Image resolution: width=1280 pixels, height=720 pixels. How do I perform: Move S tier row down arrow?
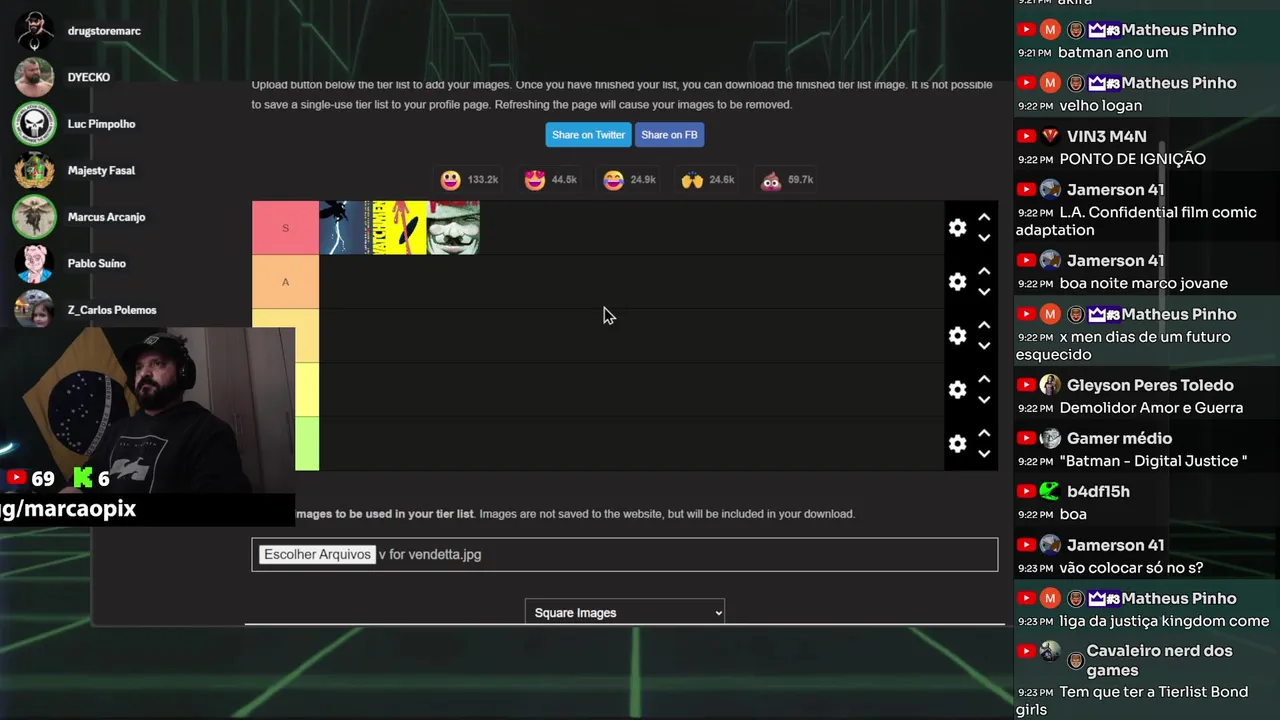tap(984, 238)
